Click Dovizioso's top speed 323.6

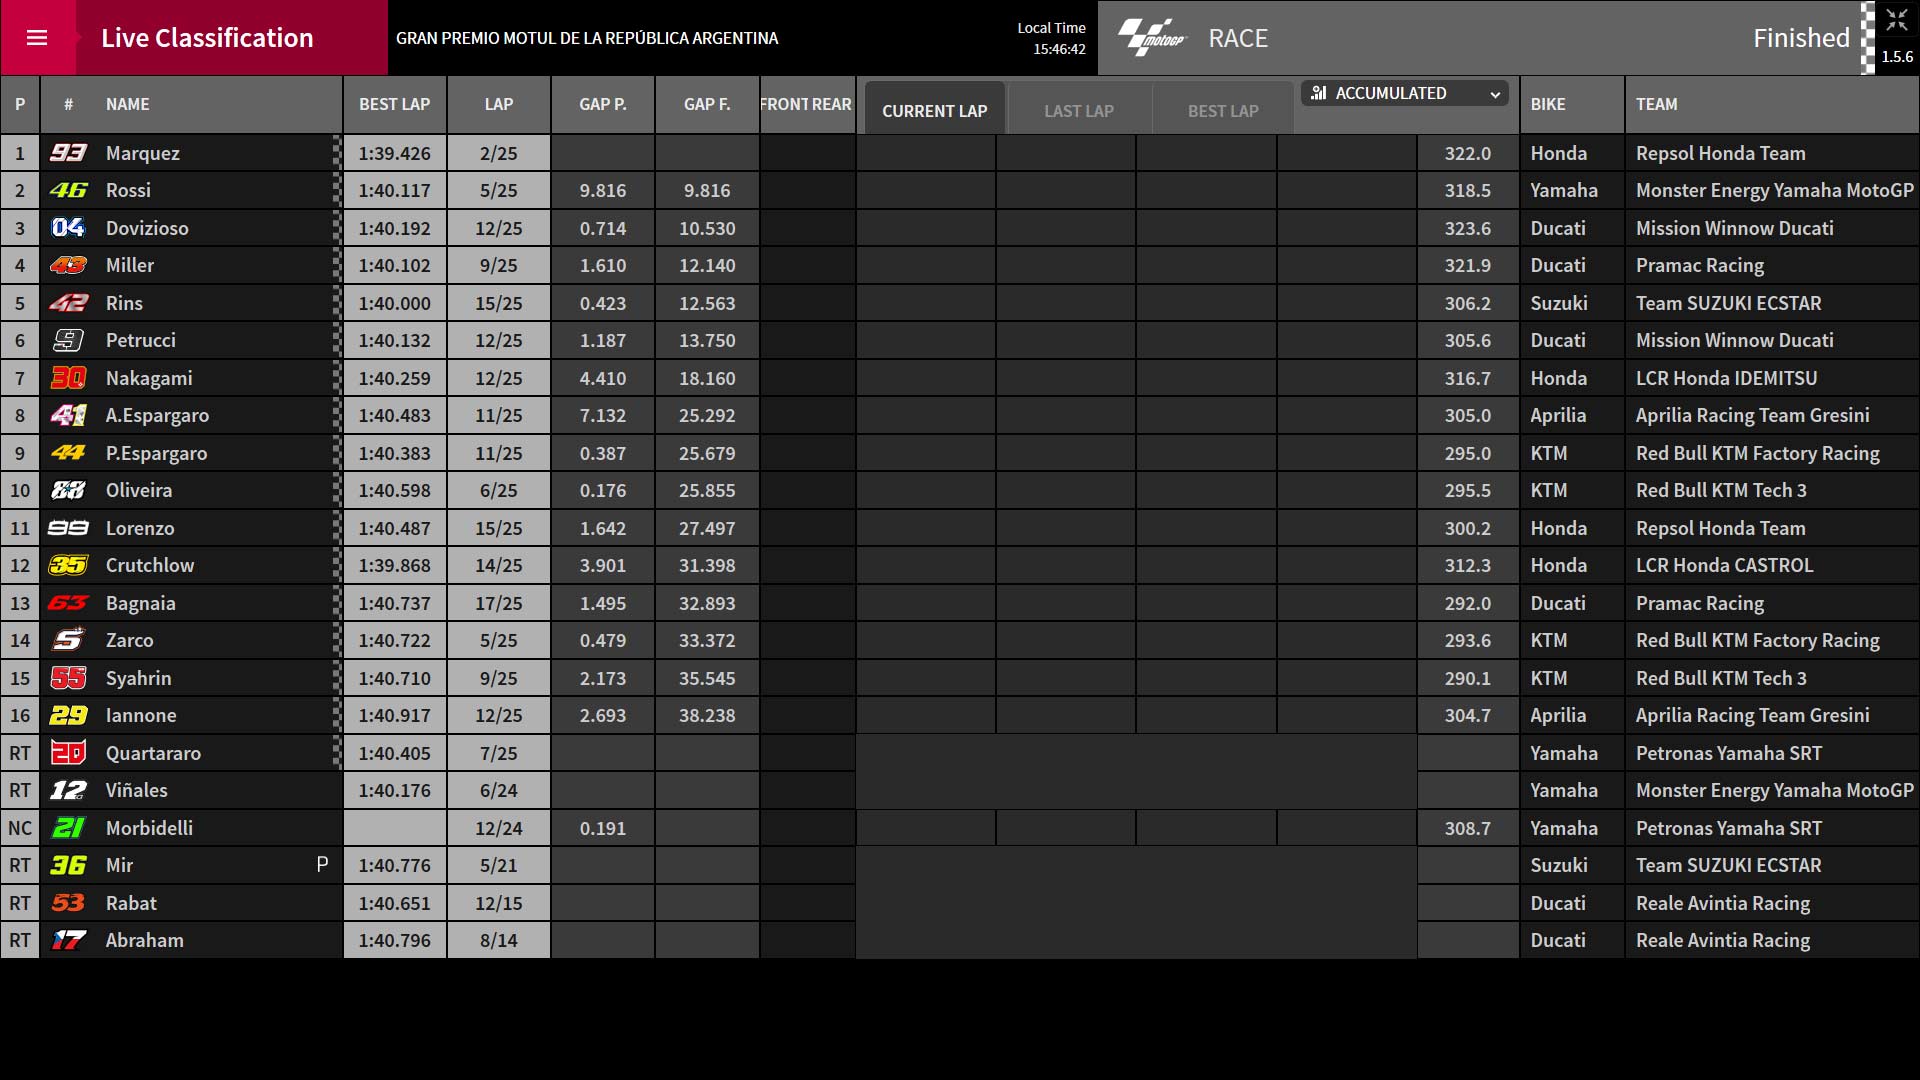click(x=1467, y=228)
